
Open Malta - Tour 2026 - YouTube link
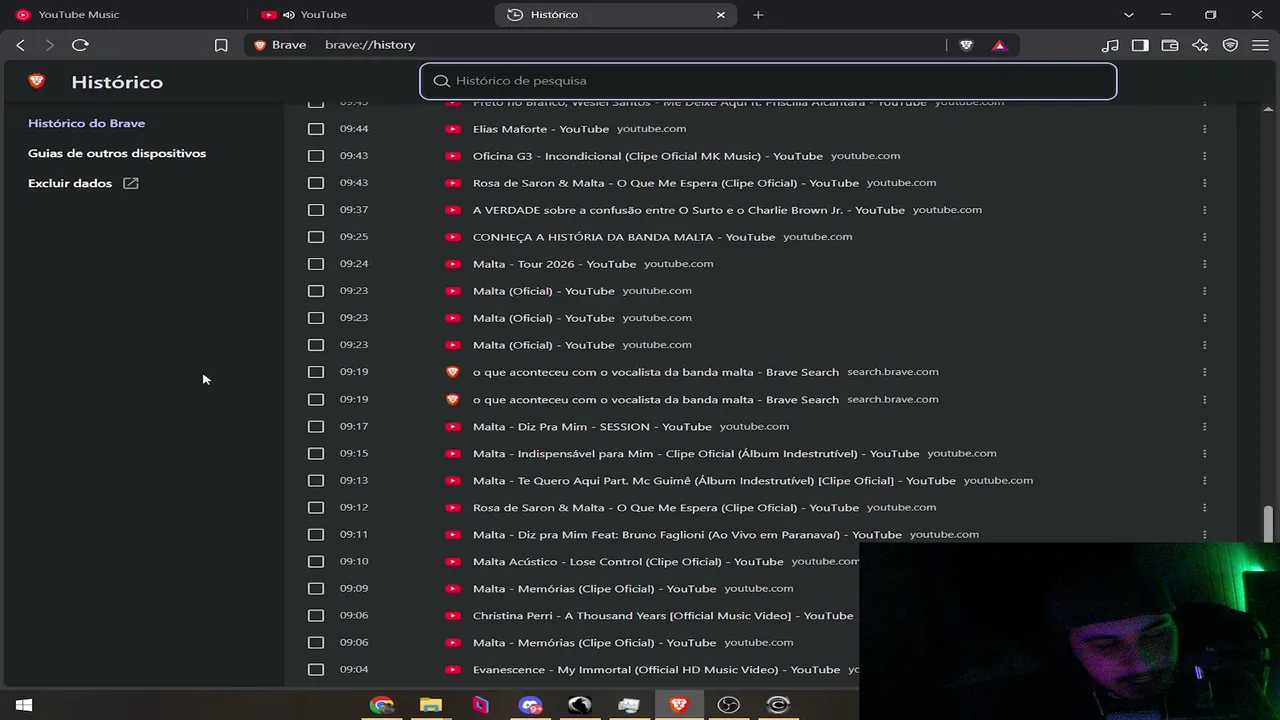(x=555, y=264)
